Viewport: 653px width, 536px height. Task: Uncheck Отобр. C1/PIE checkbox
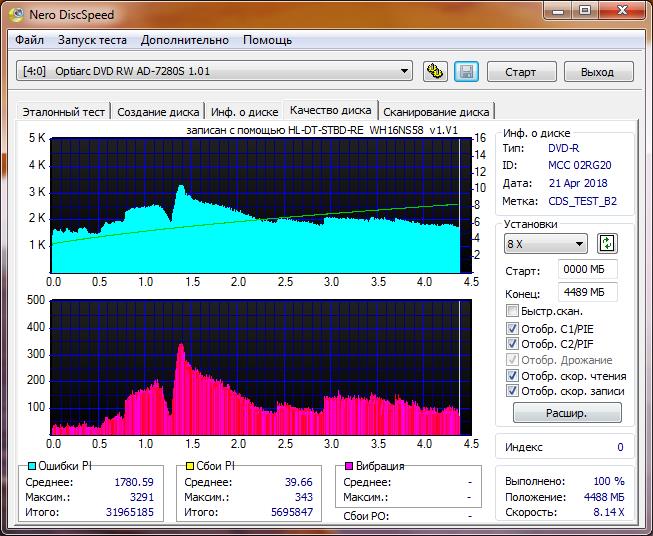tap(513, 328)
